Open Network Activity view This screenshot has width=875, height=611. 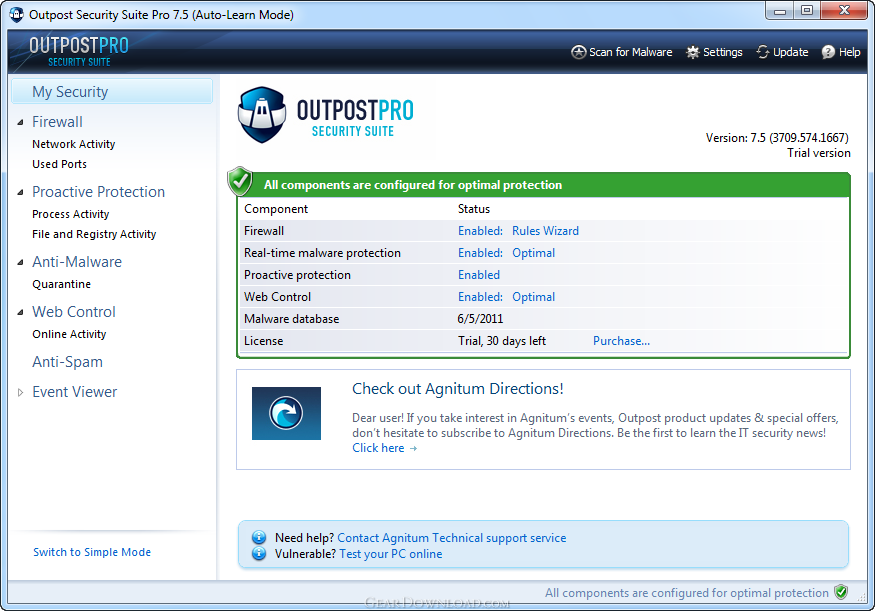(x=74, y=144)
